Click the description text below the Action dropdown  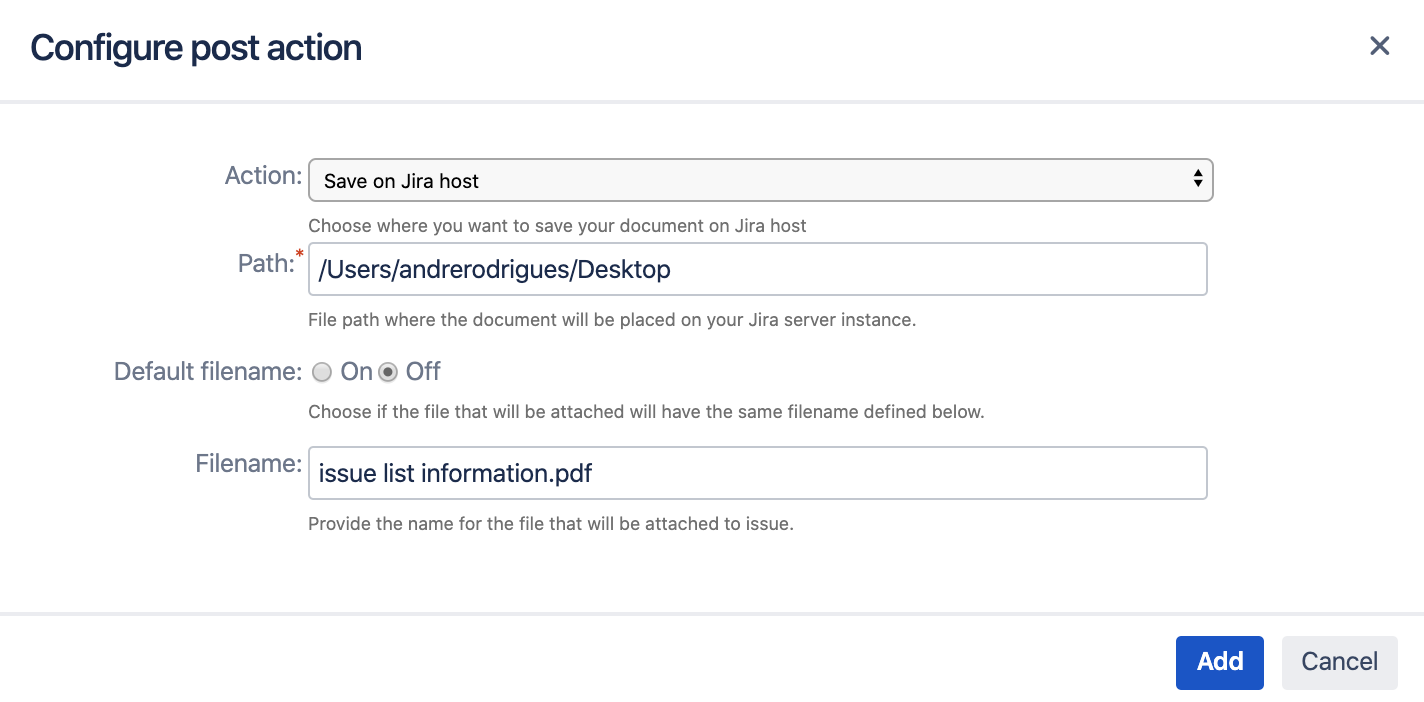(x=557, y=226)
